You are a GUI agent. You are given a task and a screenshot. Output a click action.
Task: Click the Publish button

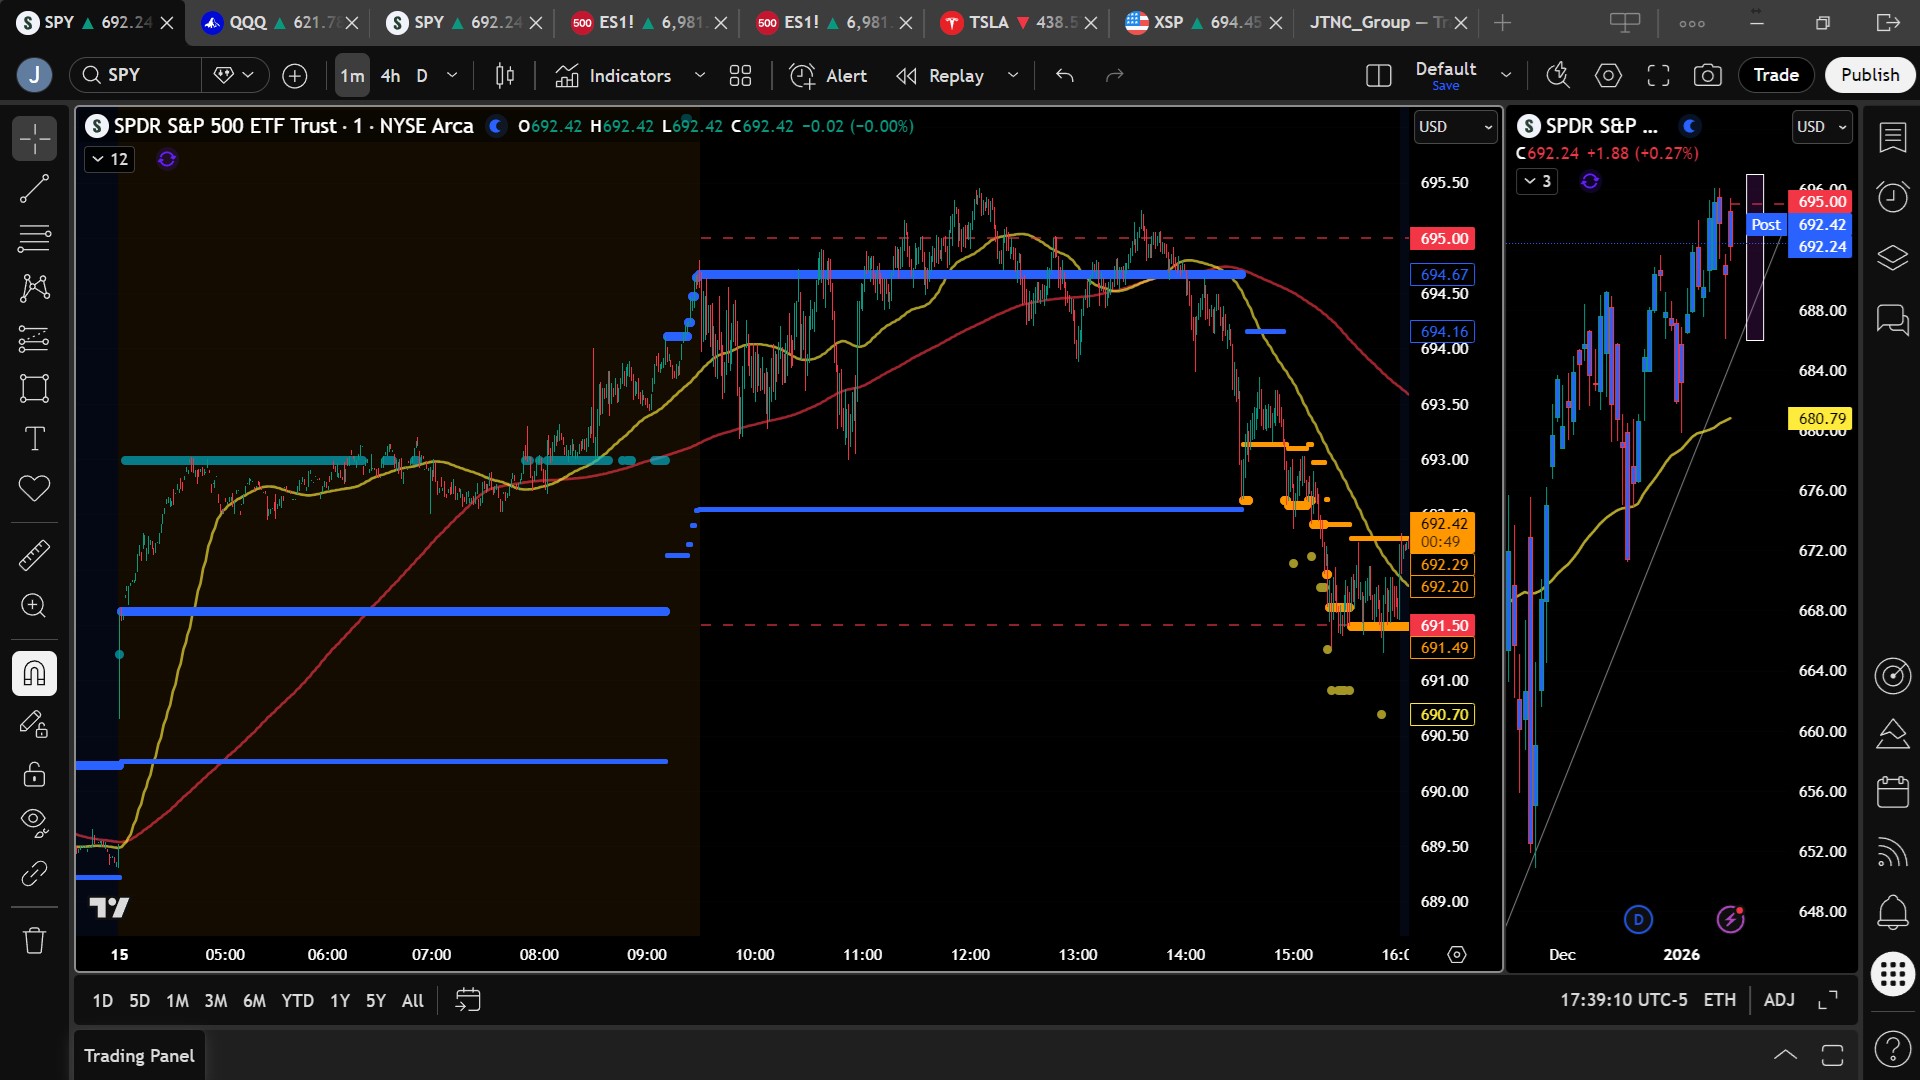pyautogui.click(x=1869, y=75)
